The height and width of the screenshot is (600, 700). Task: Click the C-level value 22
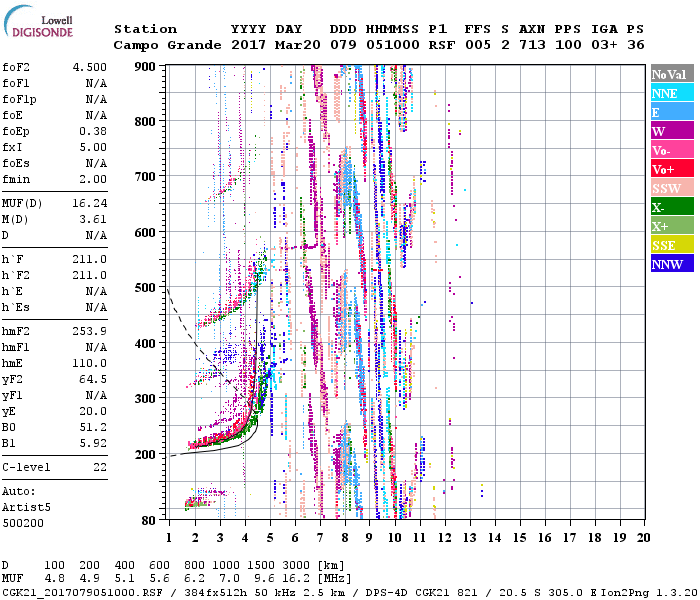coord(100,467)
